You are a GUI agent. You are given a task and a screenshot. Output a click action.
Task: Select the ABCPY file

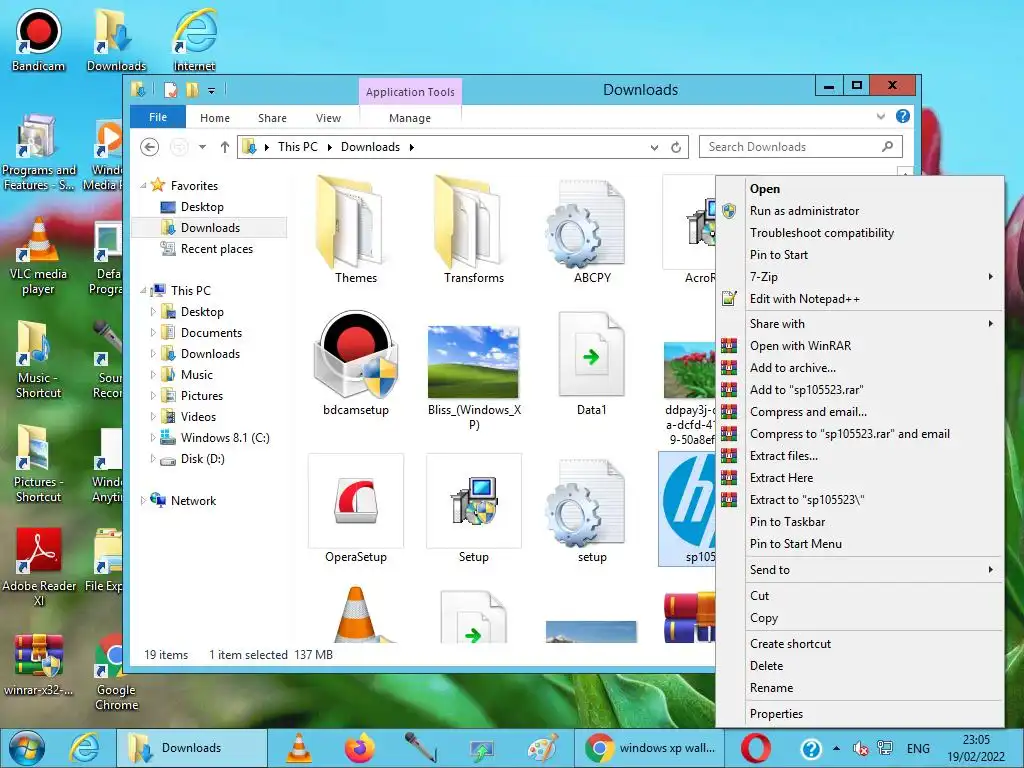click(x=592, y=232)
